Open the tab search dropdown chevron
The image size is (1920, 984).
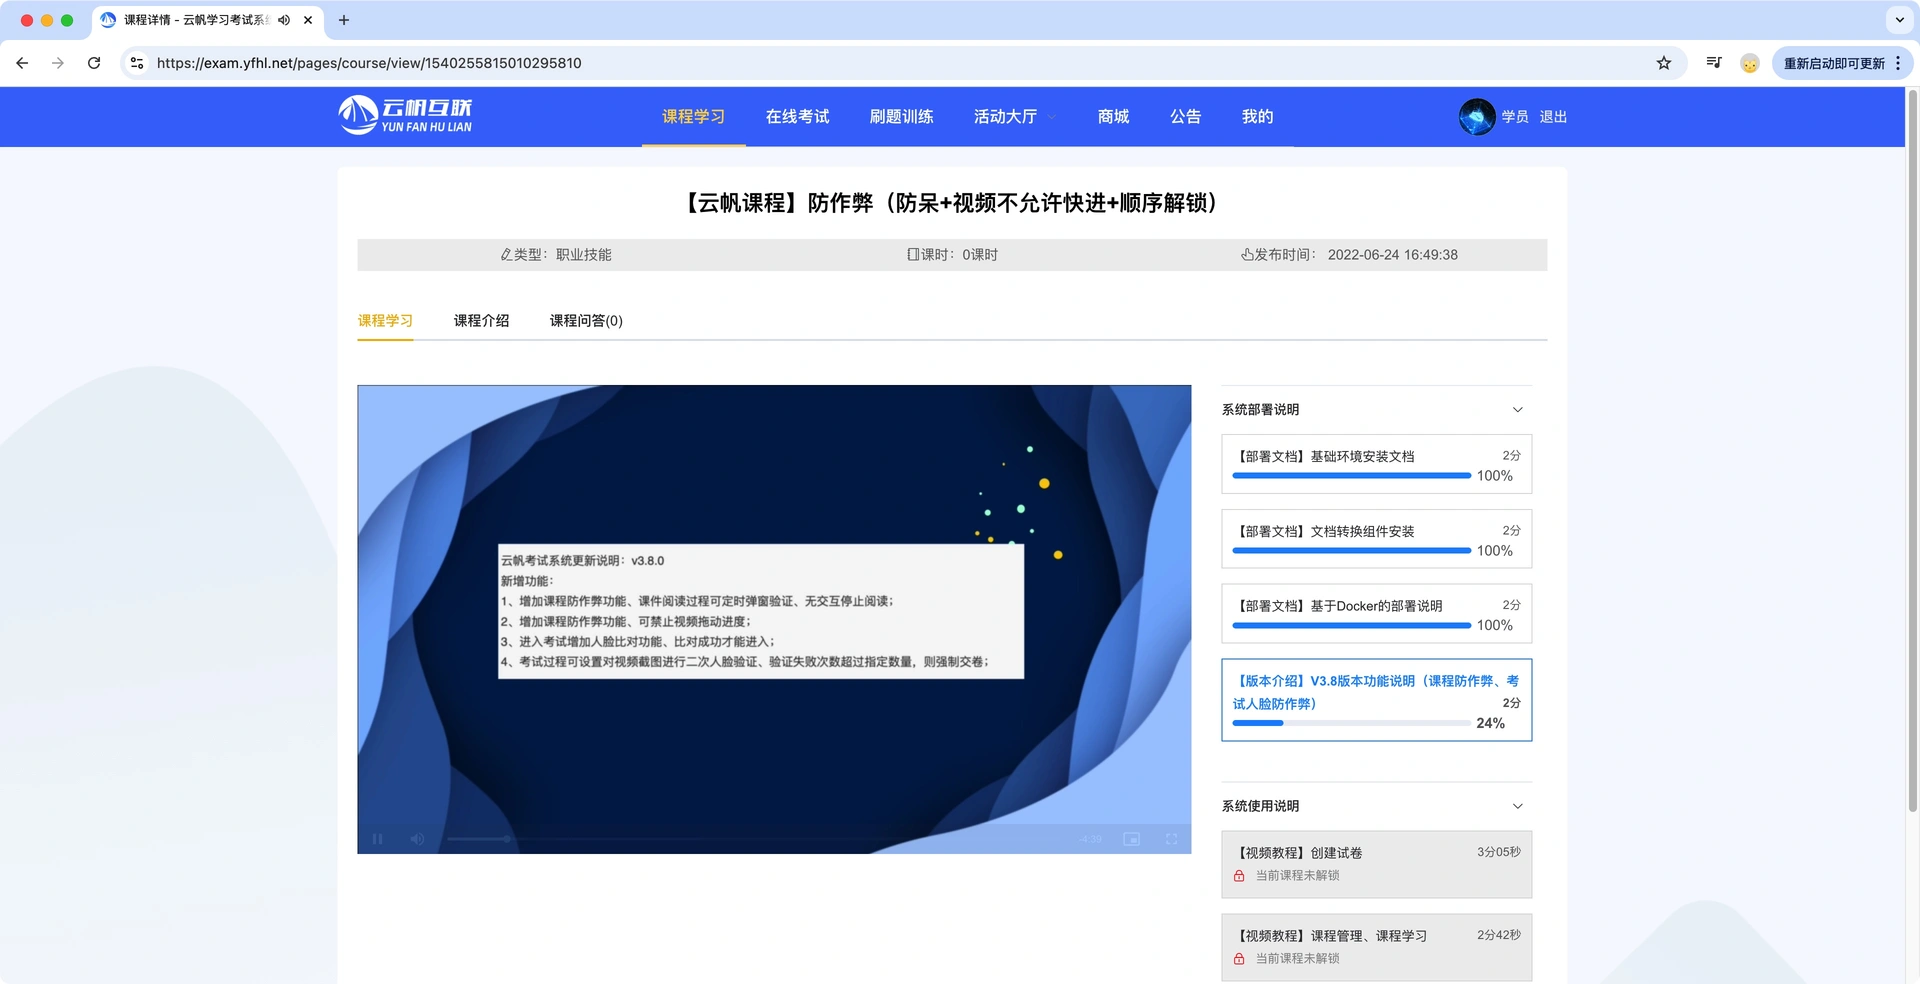point(1900,20)
